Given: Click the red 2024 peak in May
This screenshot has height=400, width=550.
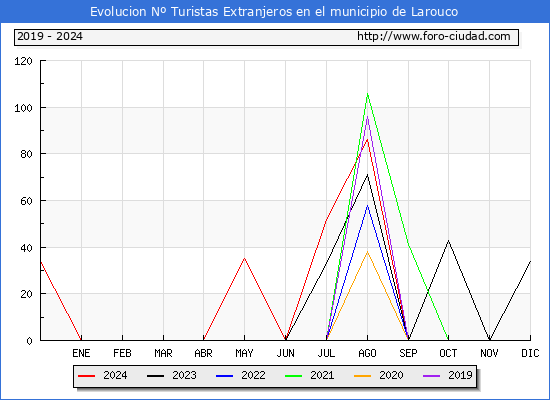Looking at the screenshot, I should pos(244,258).
